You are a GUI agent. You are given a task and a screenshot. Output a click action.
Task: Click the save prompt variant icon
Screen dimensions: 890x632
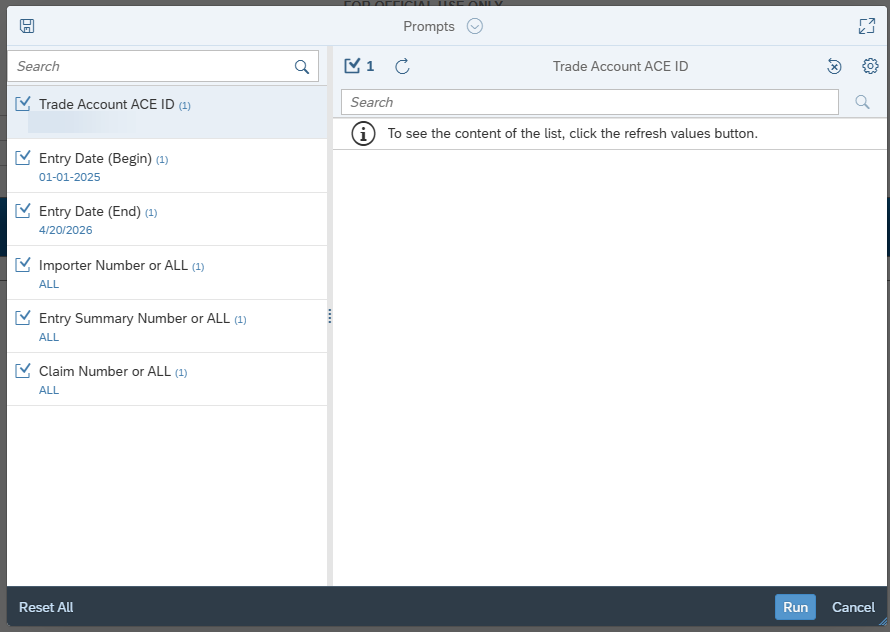(x=27, y=26)
